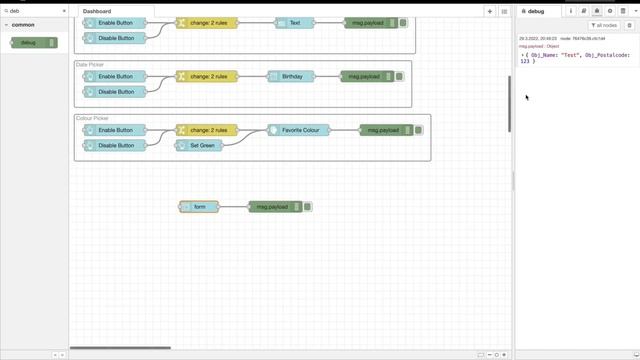Select the msg.payload node after Favorite Colour
This screenshot has width=640, height=360.
coord(387,130)
